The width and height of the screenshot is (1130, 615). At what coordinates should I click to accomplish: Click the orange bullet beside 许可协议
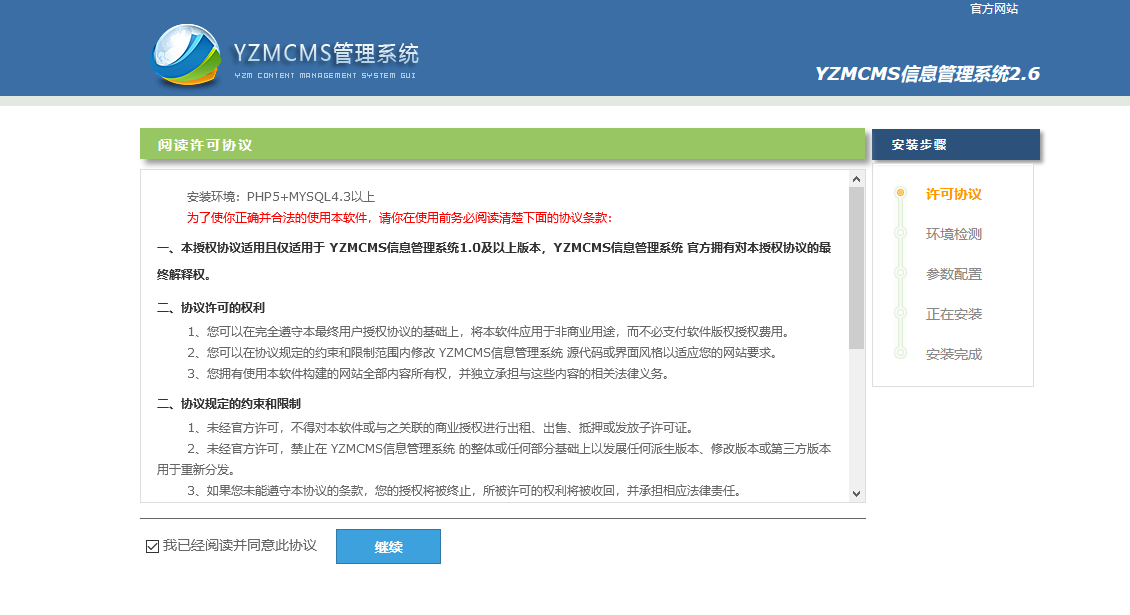pos(900,193)
